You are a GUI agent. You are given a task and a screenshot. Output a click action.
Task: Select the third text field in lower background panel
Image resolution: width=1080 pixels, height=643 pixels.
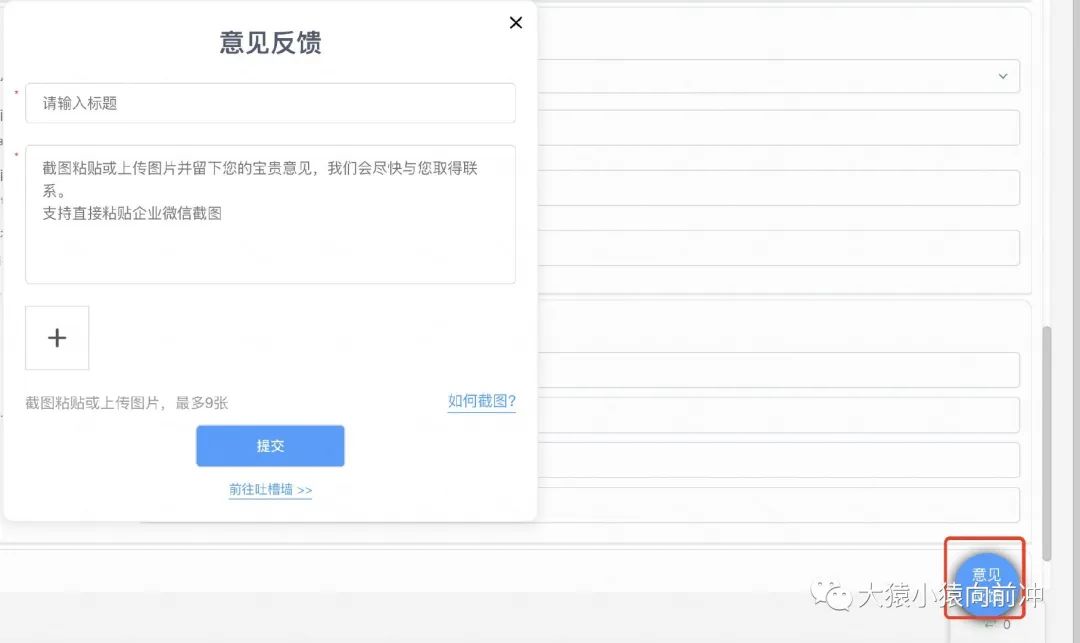pos(778,460)
